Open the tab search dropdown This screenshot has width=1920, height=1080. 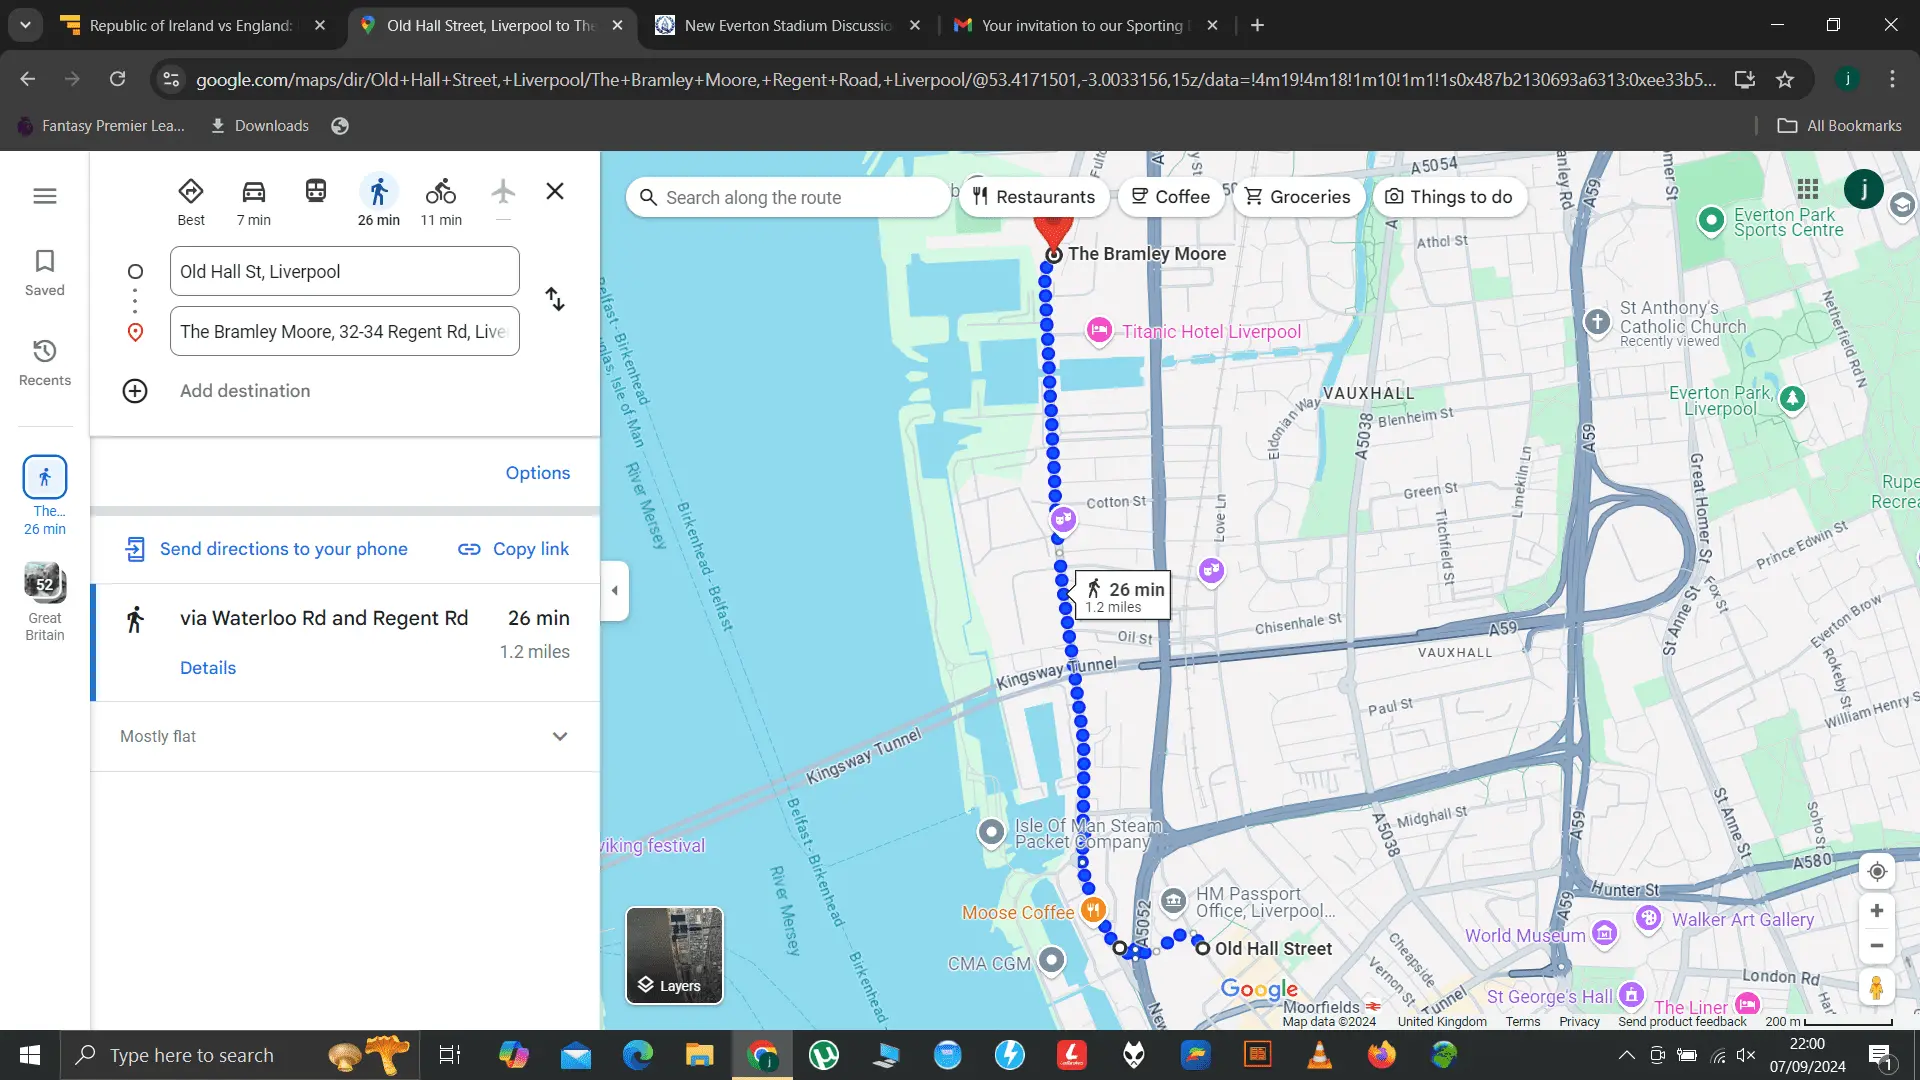click(25, 26)
